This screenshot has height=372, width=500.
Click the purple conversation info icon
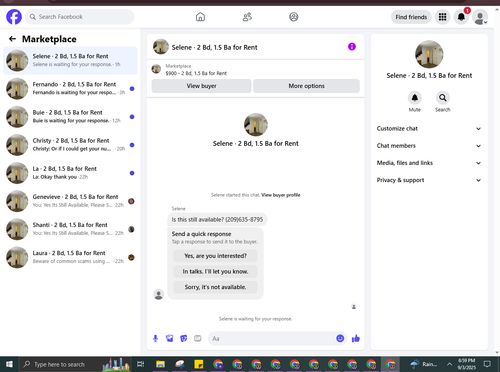coord(352,47)
